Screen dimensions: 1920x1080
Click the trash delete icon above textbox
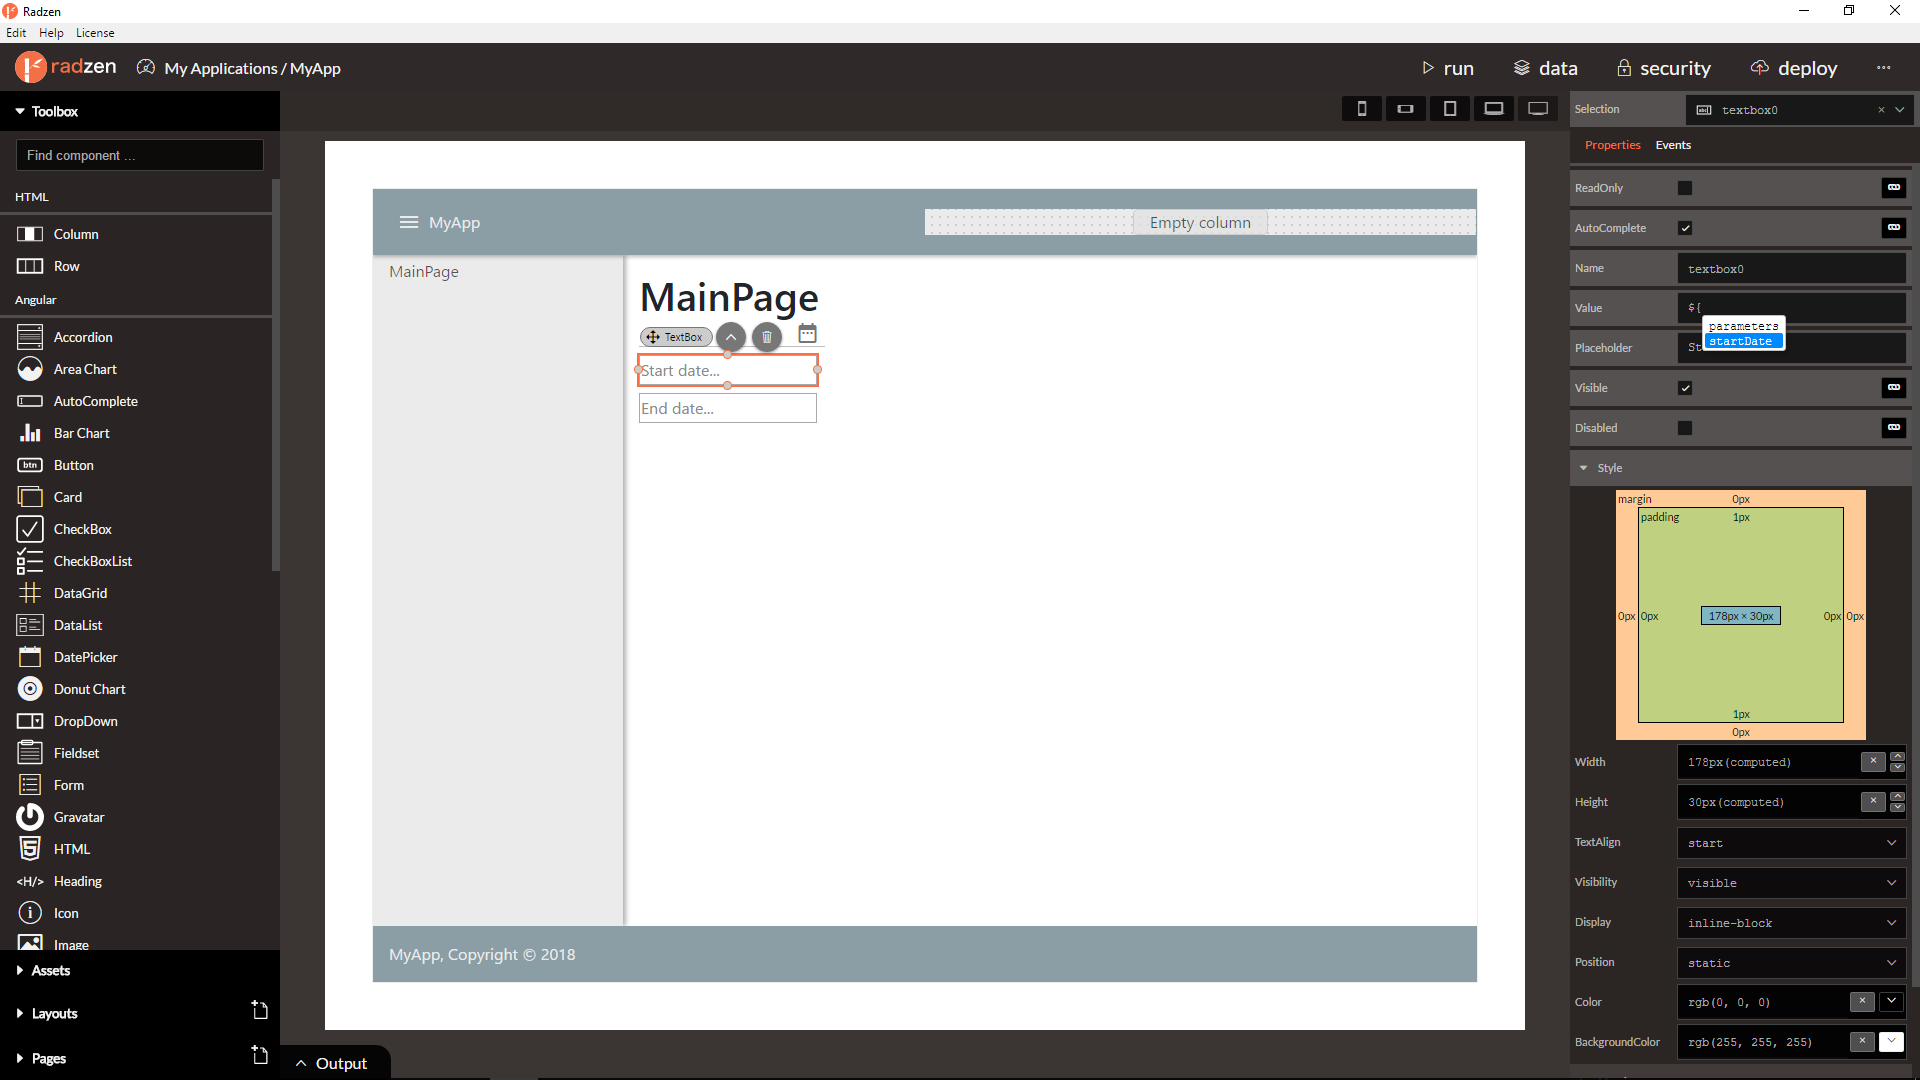pos(767,337)
